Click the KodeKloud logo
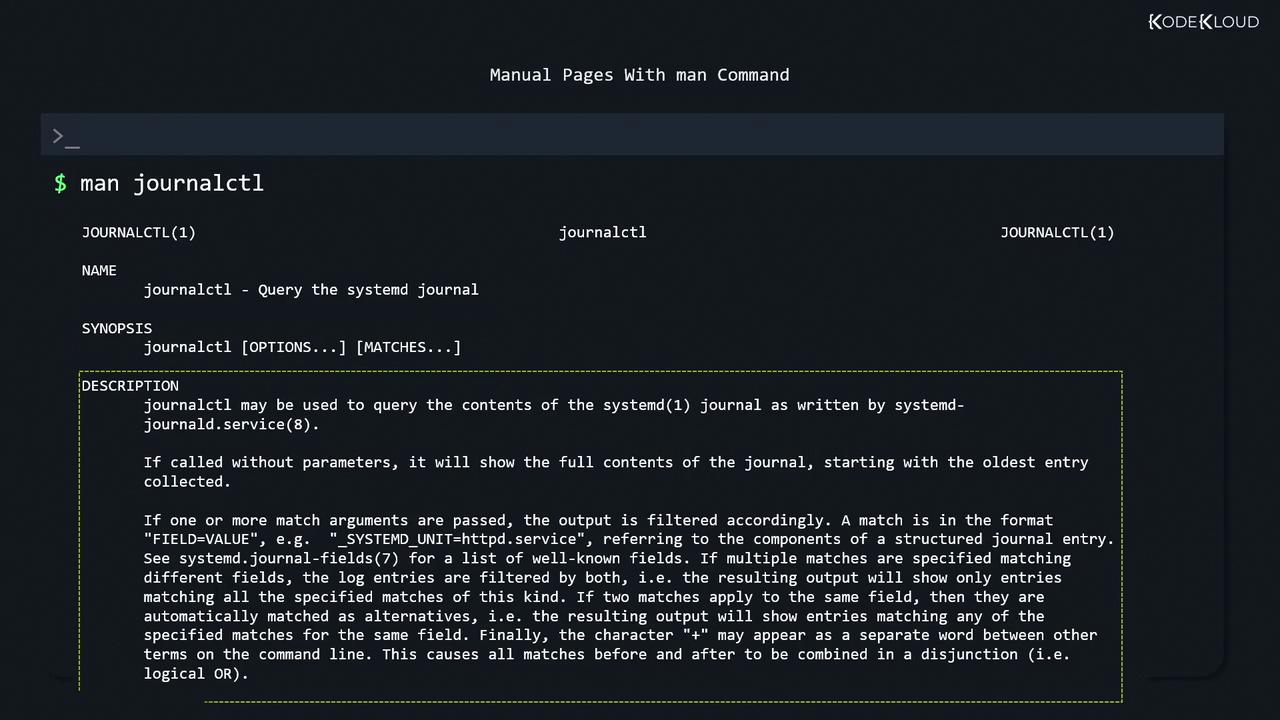This screenshot has width=1280, height=720. coord(1203,22)
